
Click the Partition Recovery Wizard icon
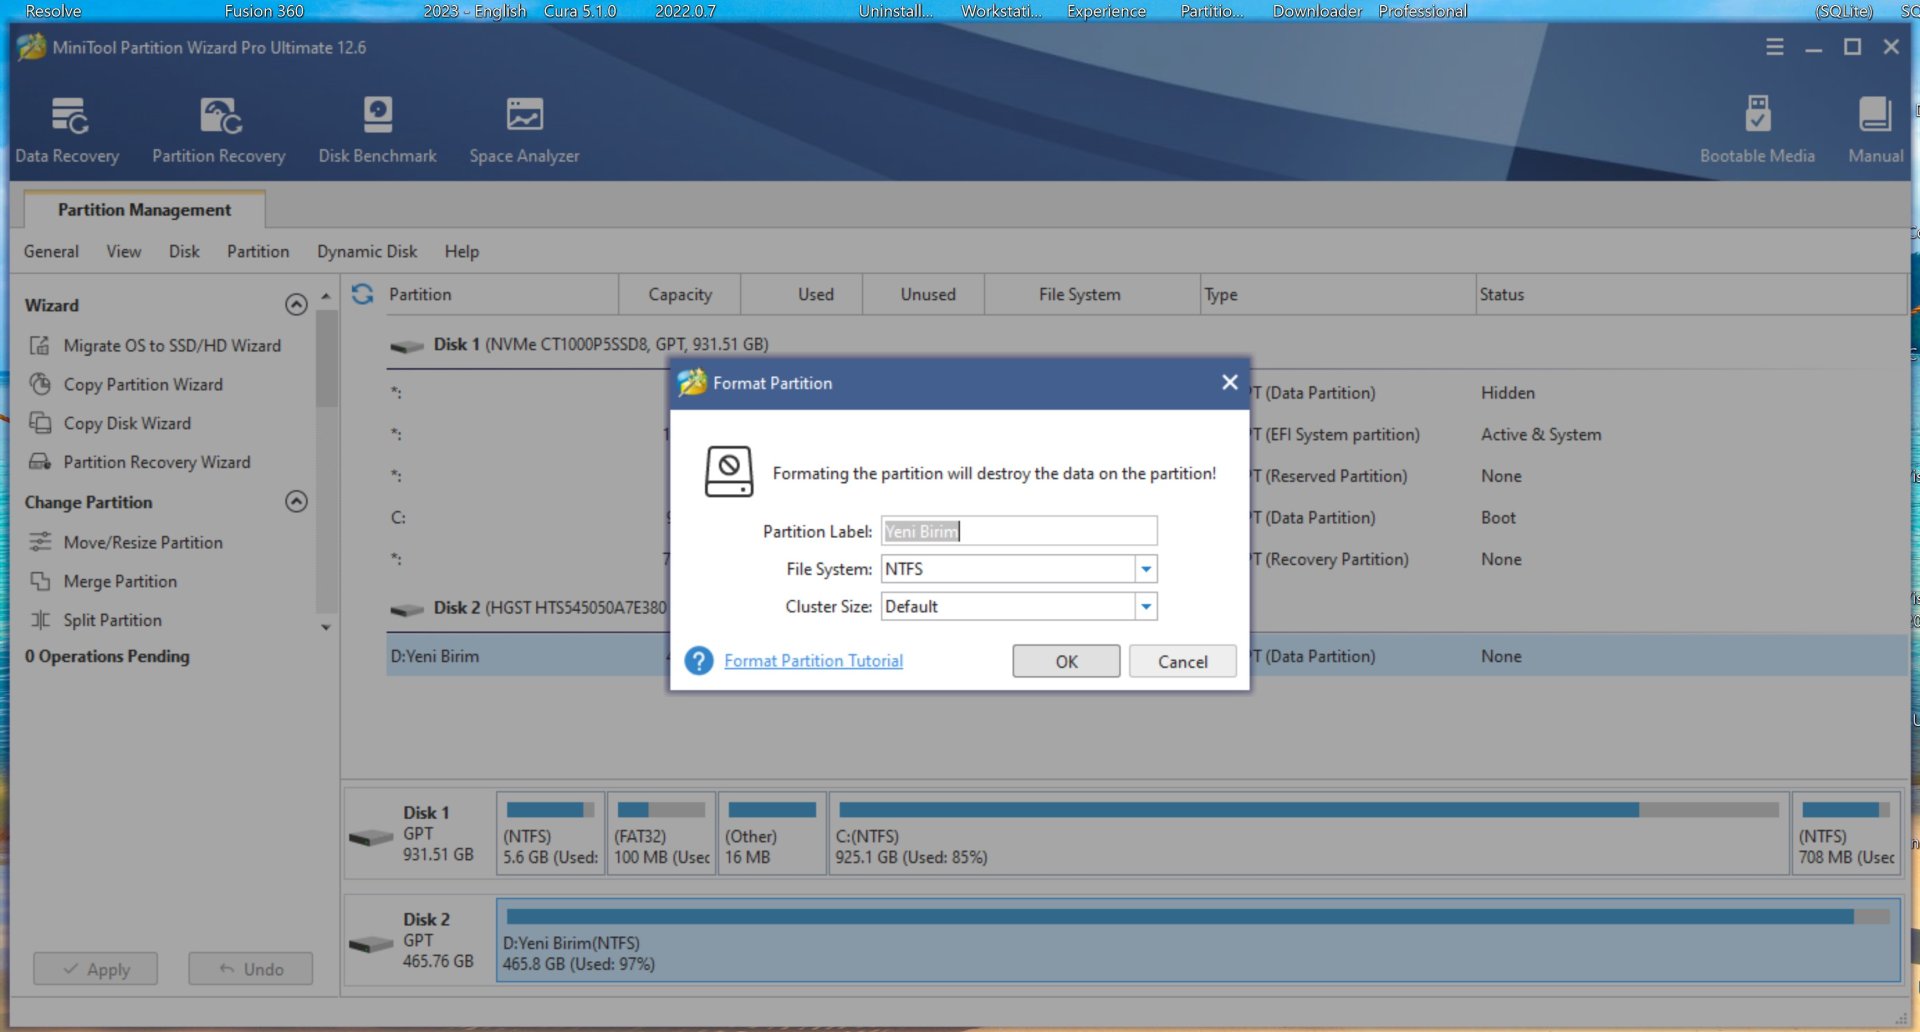click(x=40, y=462)
